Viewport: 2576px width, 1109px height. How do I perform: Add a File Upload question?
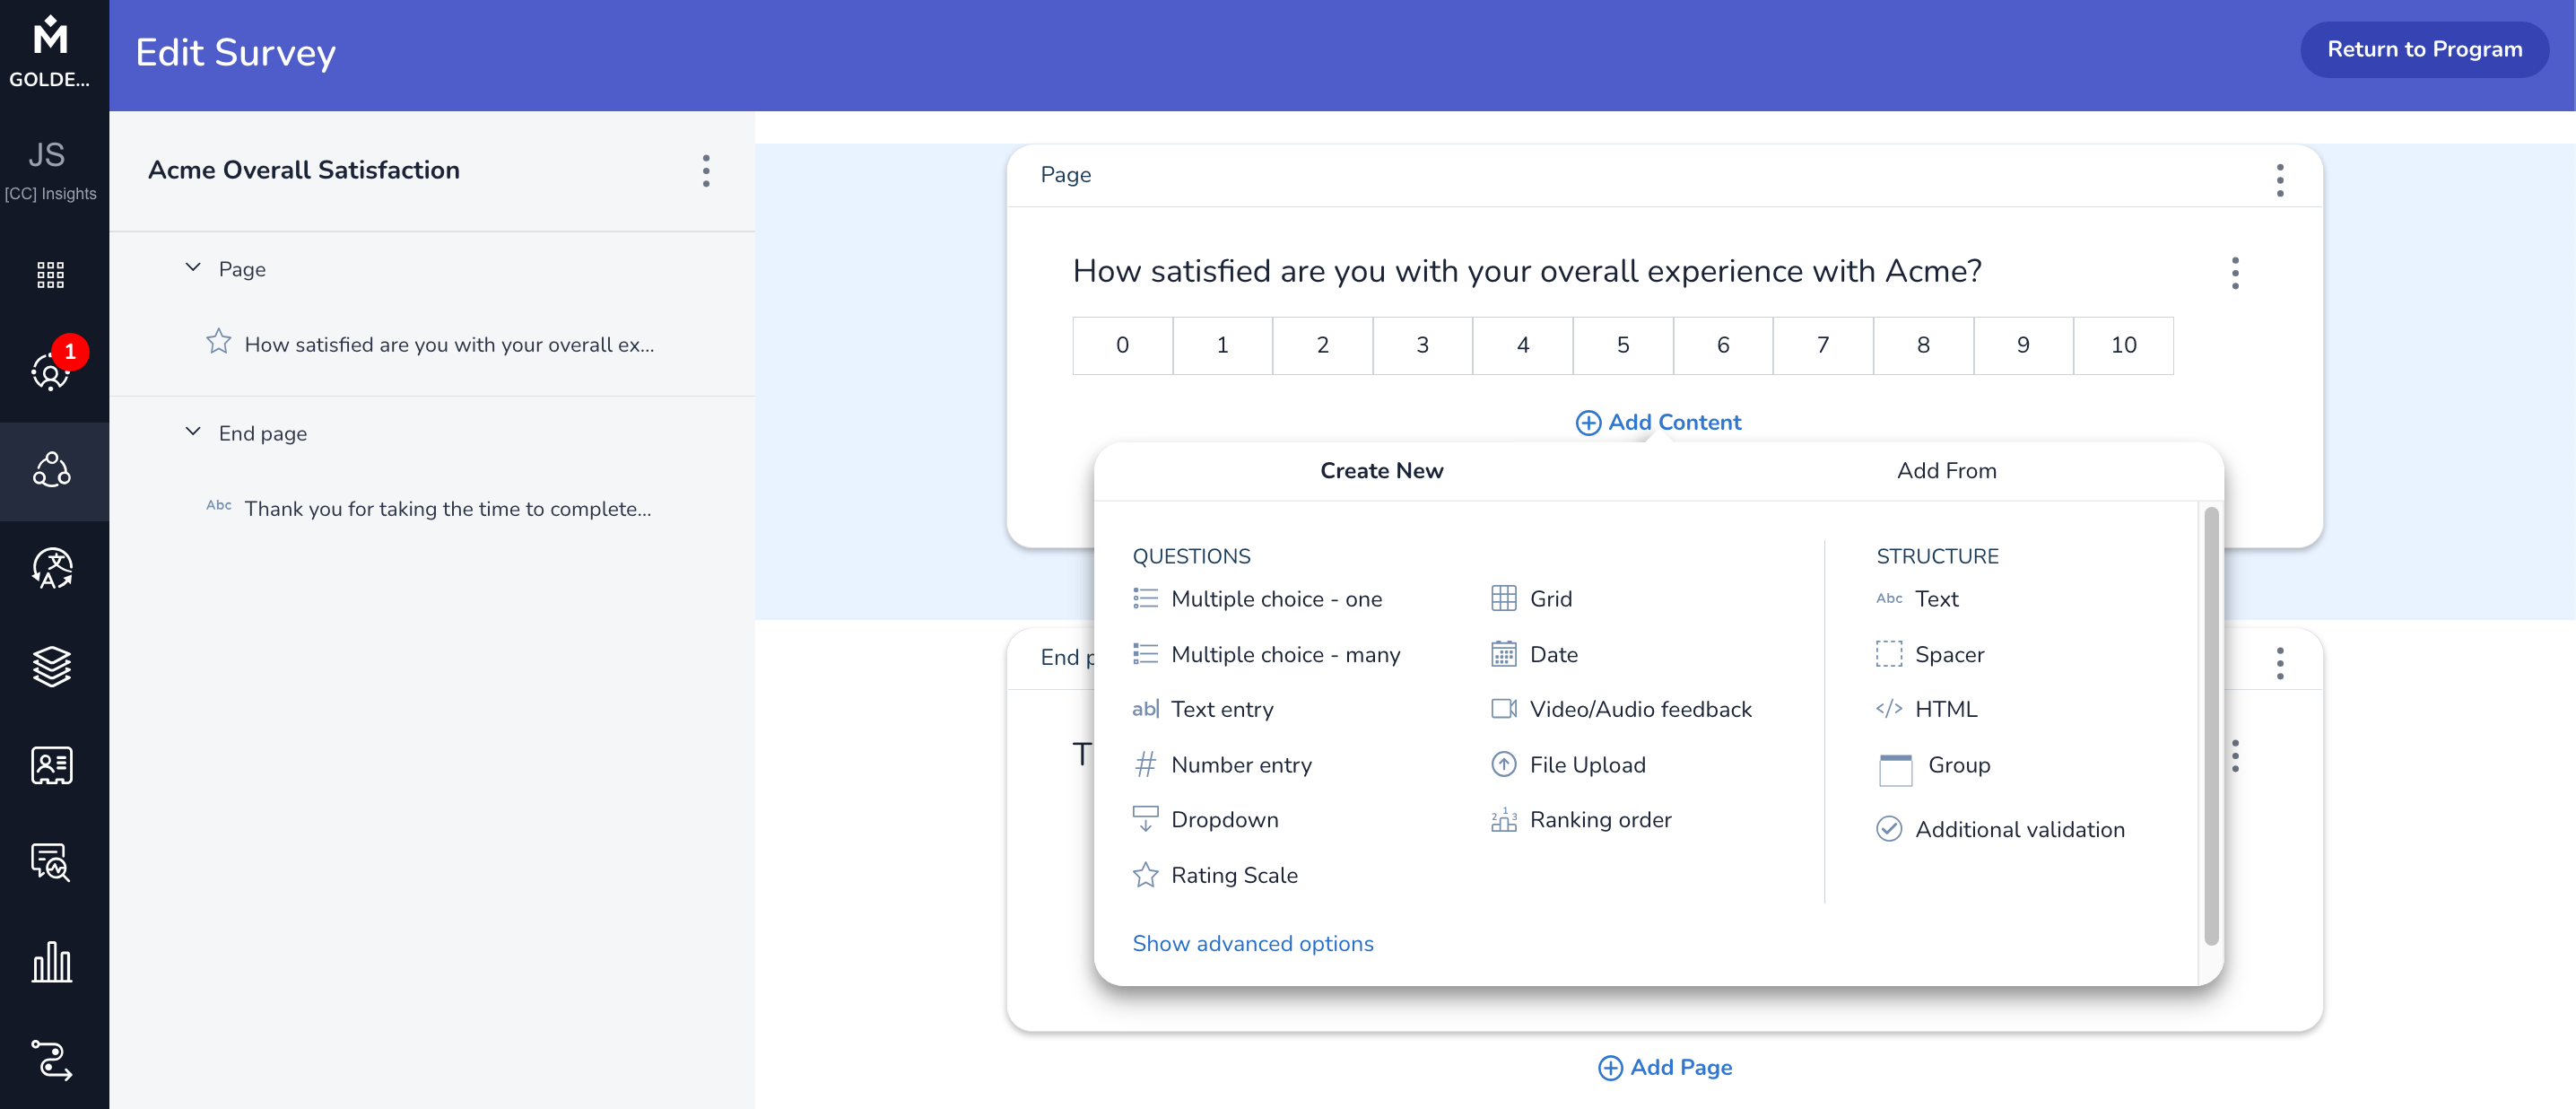point(1586,764)
